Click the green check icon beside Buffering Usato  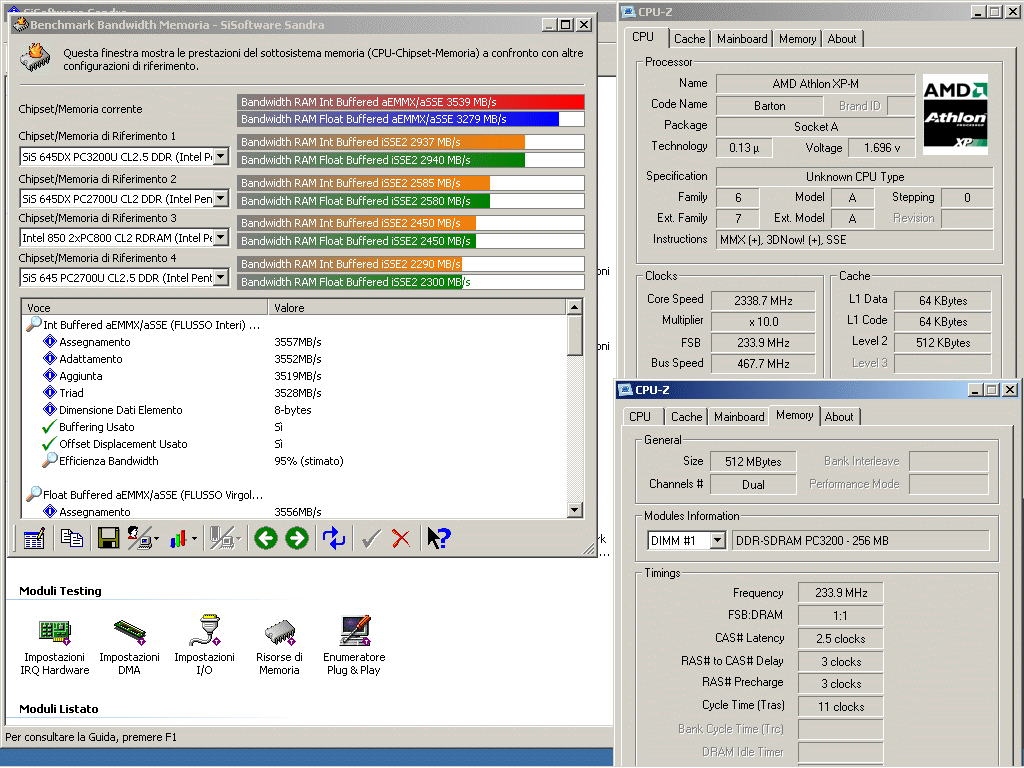pos(49,426)
